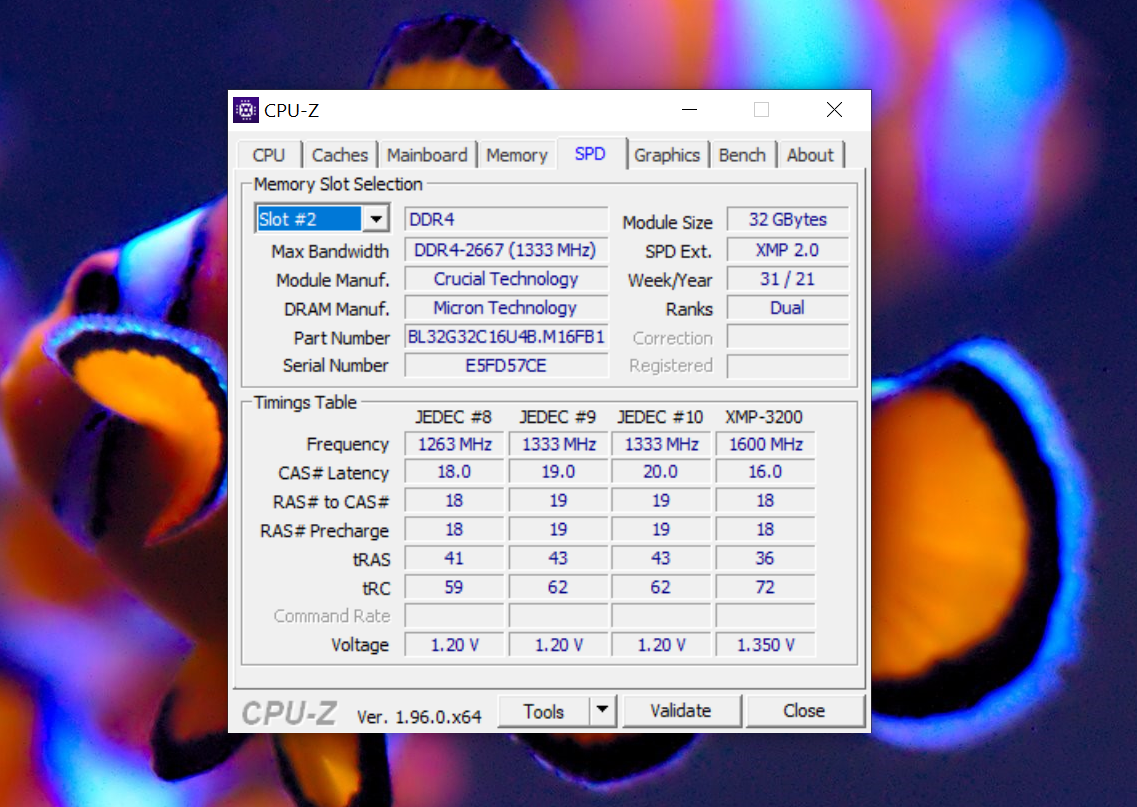The height and width of the screenshot is (807, 1137).
Task: Select the SPD tab
Action: pos(590,154)
